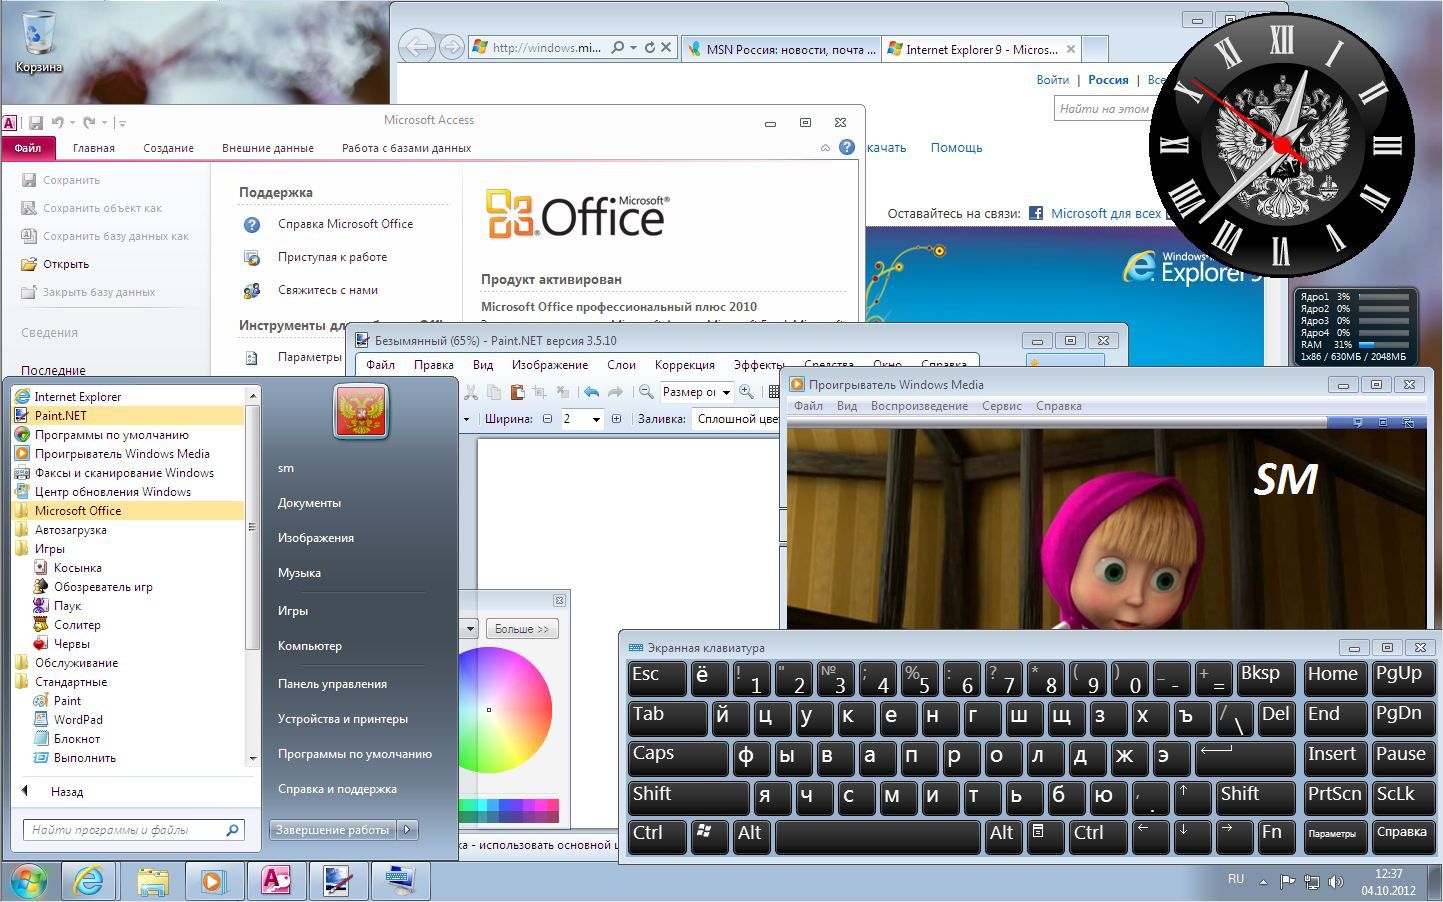Click the Internet Explorer back arrow button
This screenshot has height=902, width=1443.
pos(418,47)
